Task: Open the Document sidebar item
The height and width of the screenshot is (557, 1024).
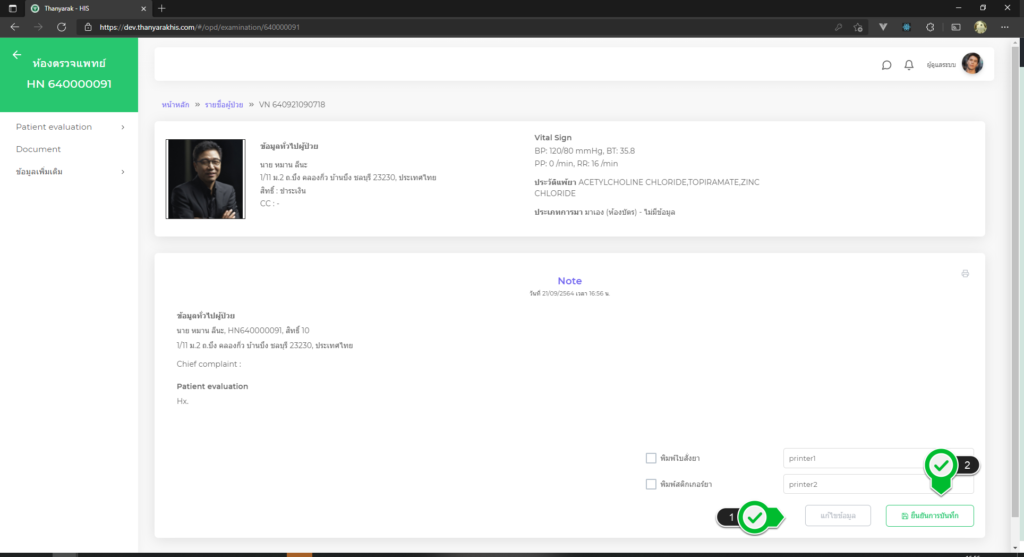Action: click(38, 149)
